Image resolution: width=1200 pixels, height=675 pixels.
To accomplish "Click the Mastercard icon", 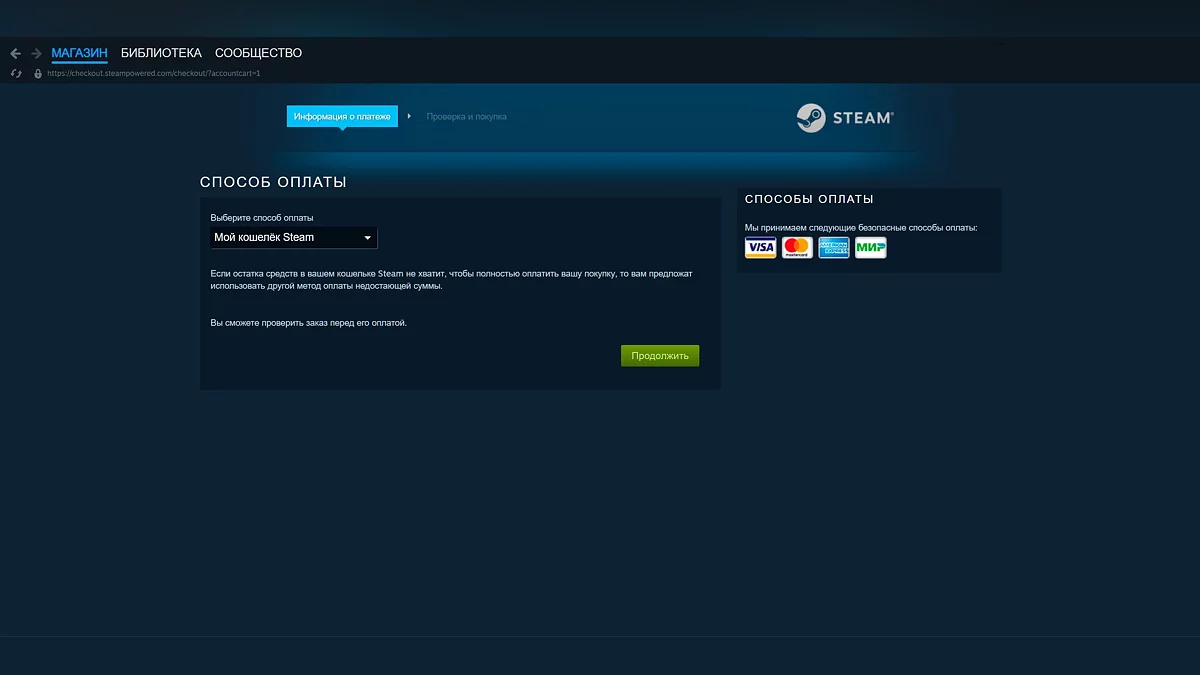I will (x=797, y=247).
